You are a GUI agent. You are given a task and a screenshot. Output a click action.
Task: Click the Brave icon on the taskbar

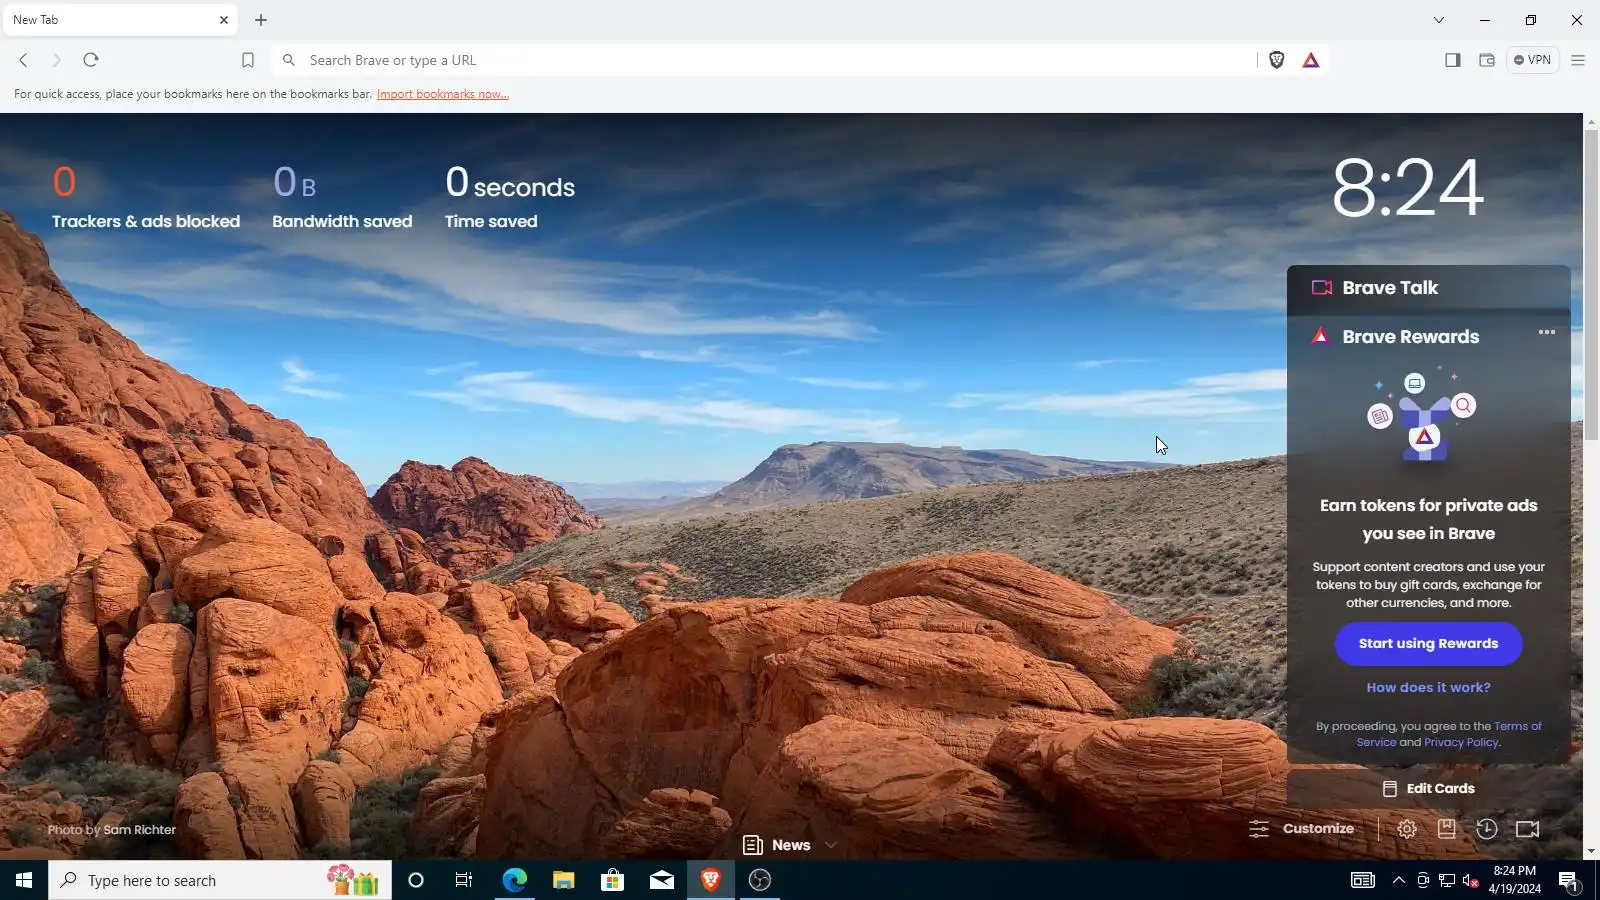711,880
